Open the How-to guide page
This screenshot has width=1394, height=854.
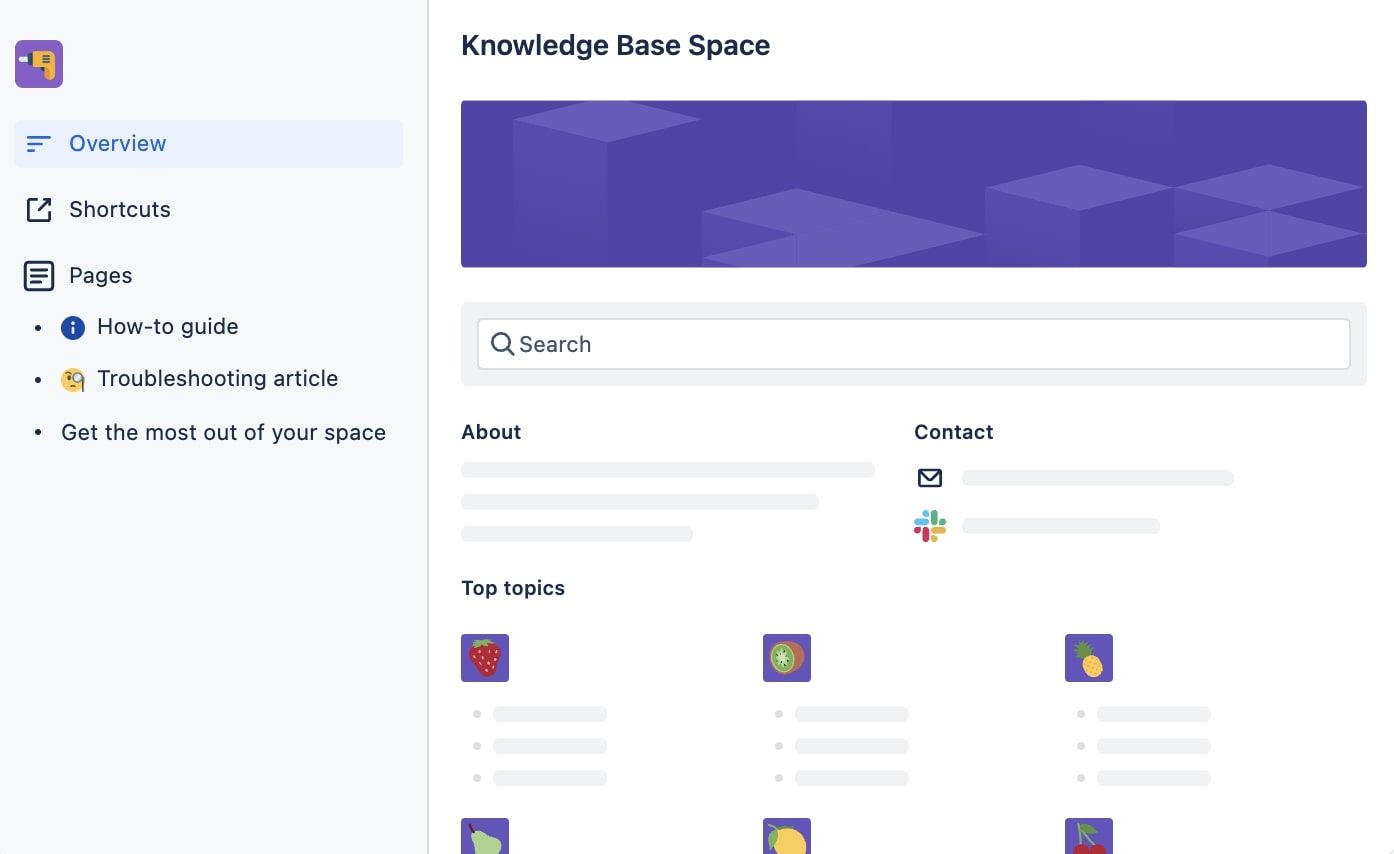[167, 326]
